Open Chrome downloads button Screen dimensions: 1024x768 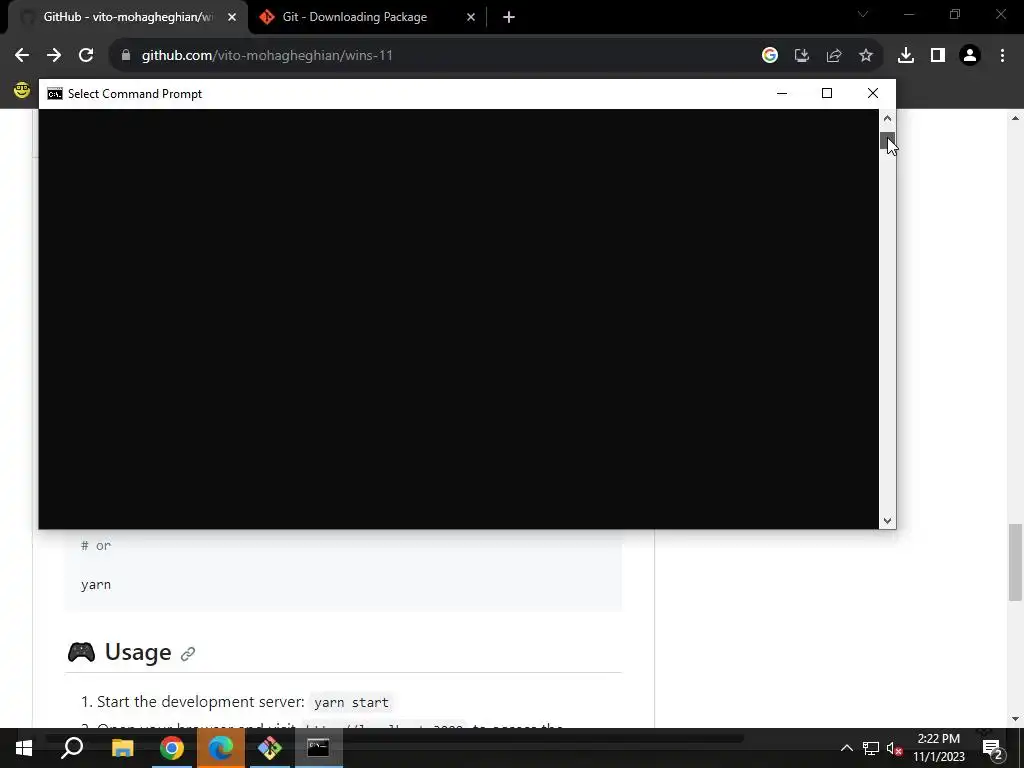click(x=906, y=56)
